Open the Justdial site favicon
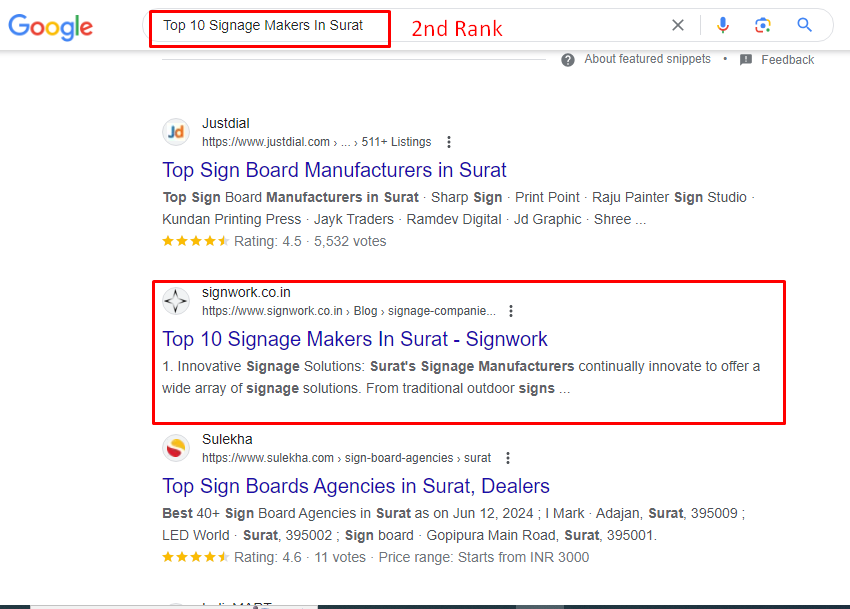This screenshot has height=609, width=850. [176, 132]
